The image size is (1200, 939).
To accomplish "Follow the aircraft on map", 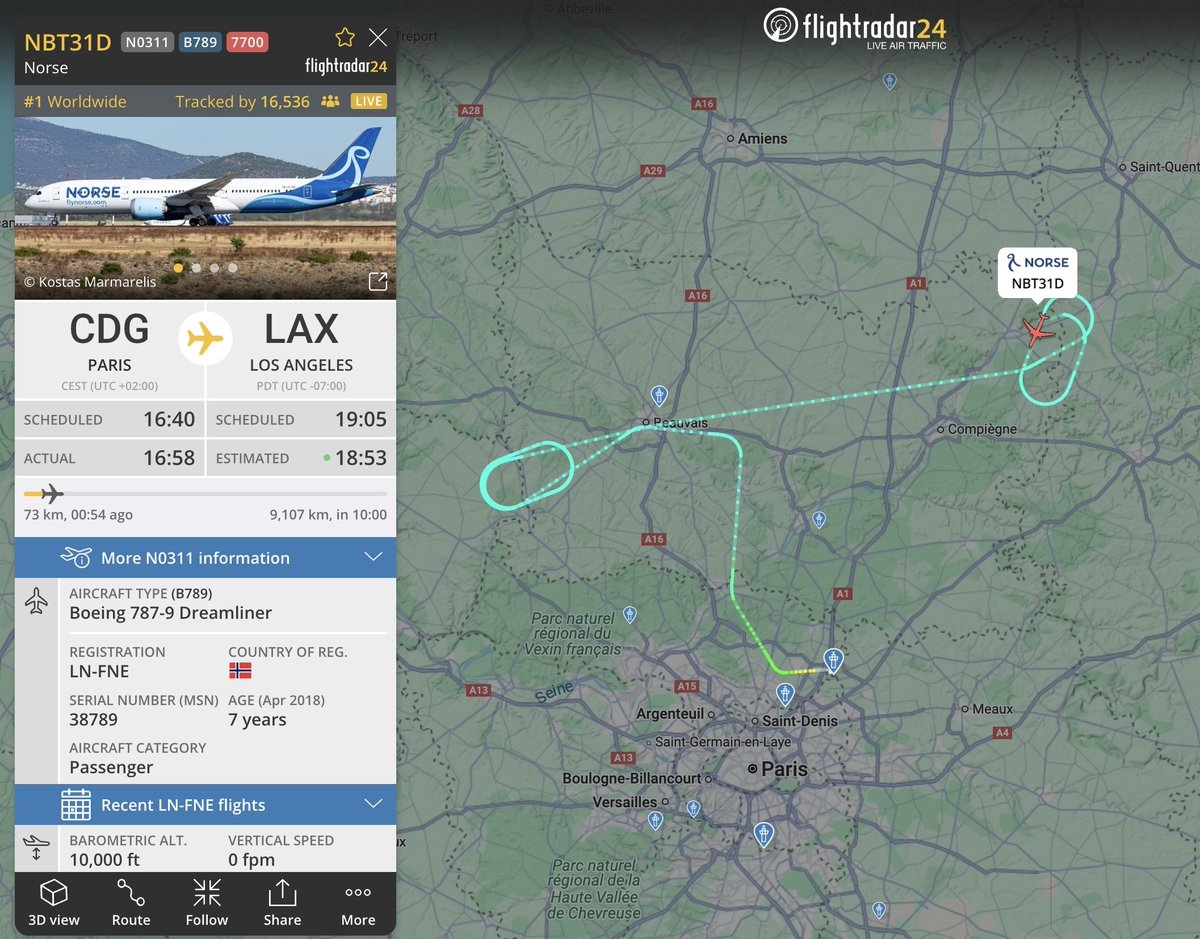I will coord(207,903).
